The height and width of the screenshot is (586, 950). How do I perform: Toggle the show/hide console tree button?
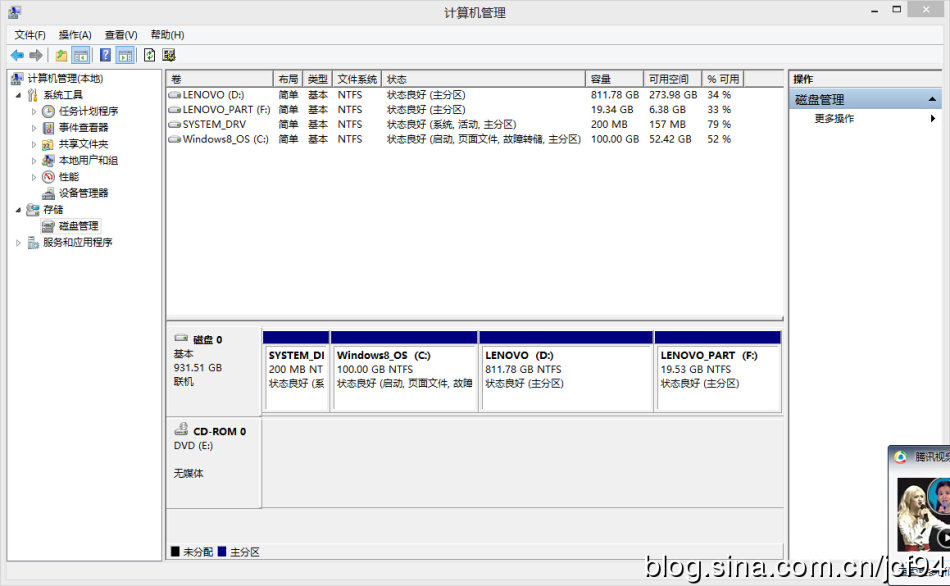[x=81, y=55]
